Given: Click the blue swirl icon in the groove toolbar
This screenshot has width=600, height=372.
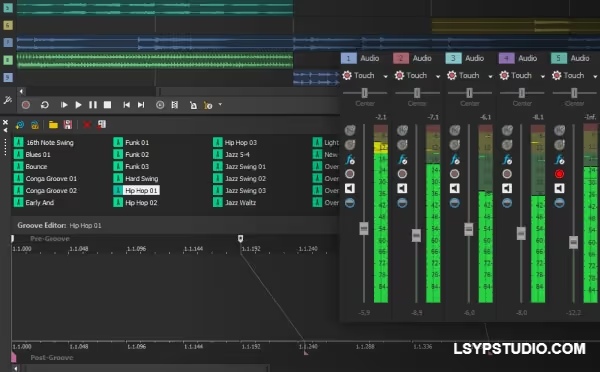Looking at the screenshot, I should point(20,125).
